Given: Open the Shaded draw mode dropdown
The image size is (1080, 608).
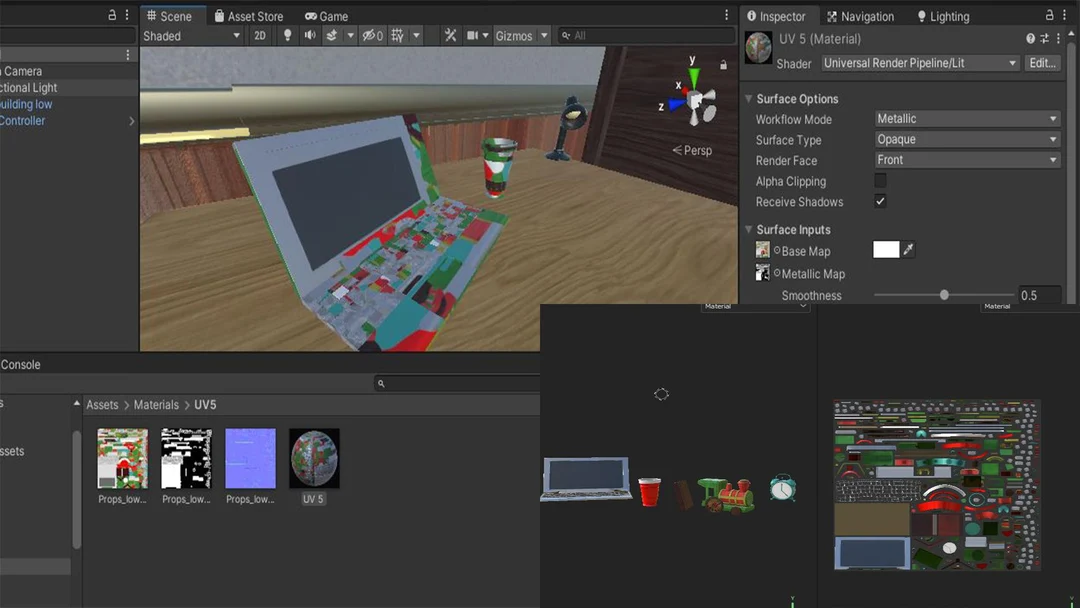Looking at the screenshot, I should click(190, 35).
